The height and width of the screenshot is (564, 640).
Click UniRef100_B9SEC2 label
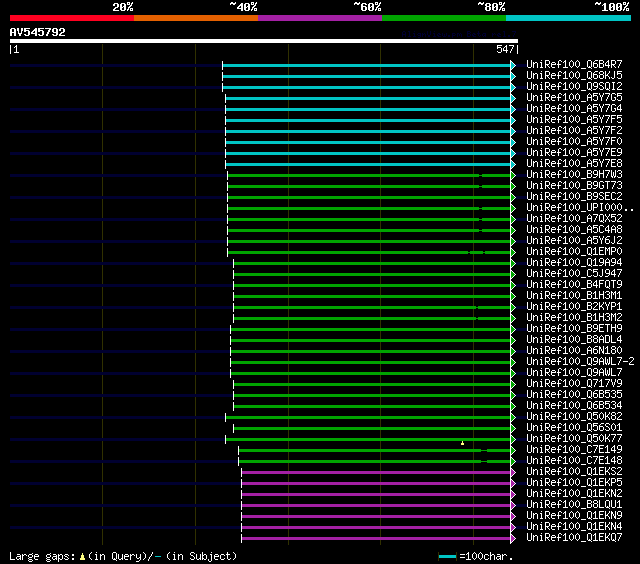(x=574, y=197)
